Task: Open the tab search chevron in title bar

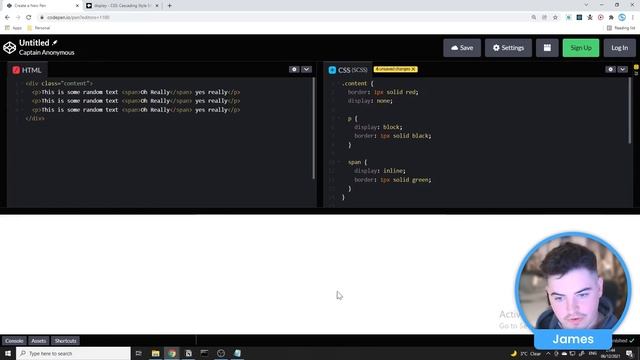Action: (x=586, y=5)
